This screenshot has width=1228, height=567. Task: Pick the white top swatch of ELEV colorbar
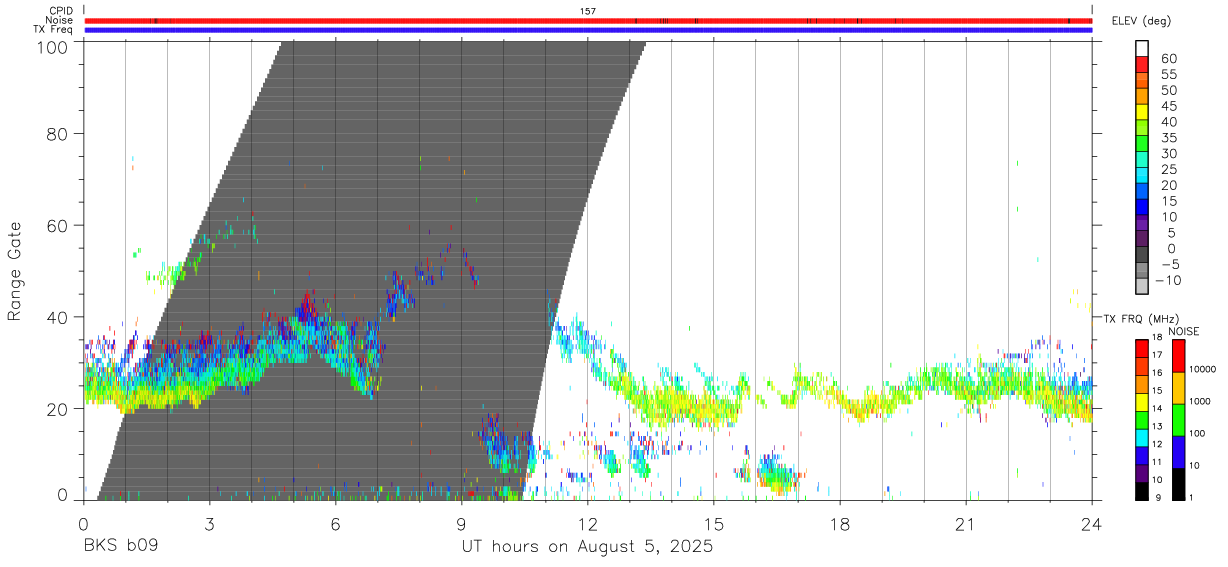1142,48
